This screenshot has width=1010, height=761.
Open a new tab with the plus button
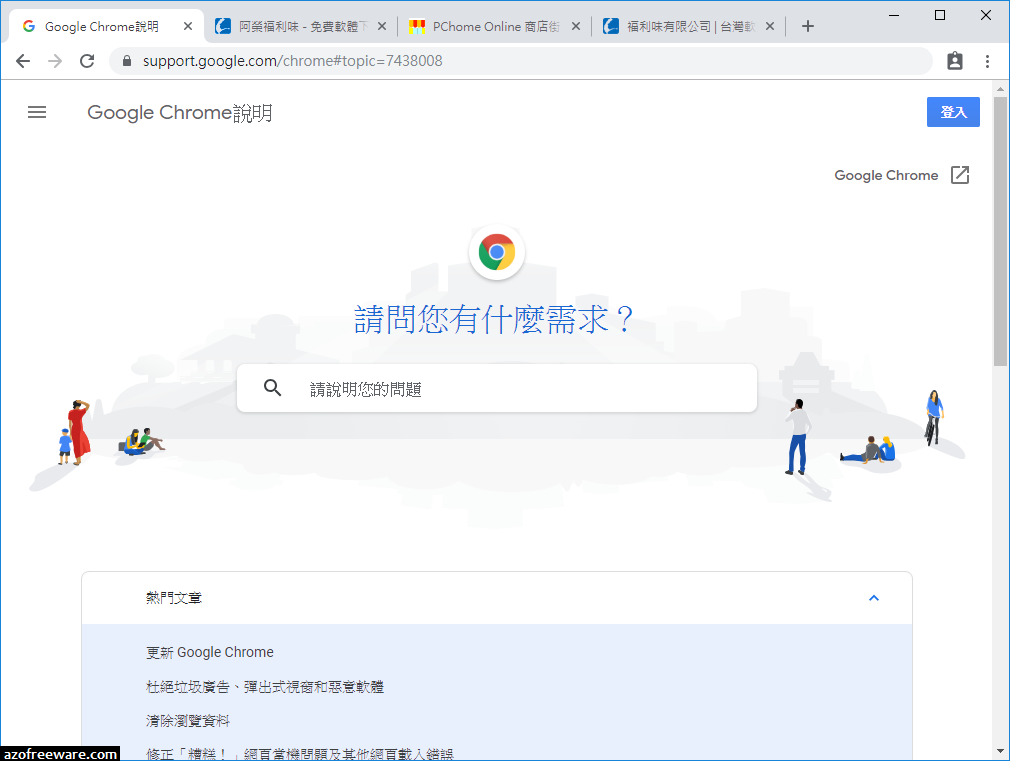point(808,26)
